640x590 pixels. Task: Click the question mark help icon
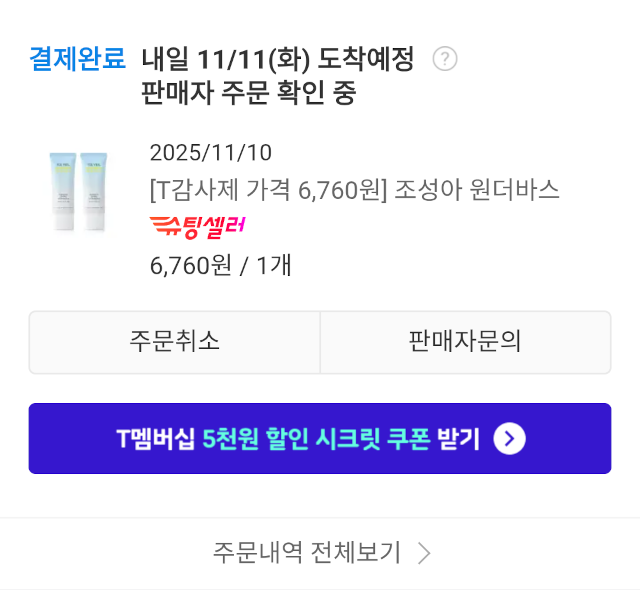coord(445,59)
